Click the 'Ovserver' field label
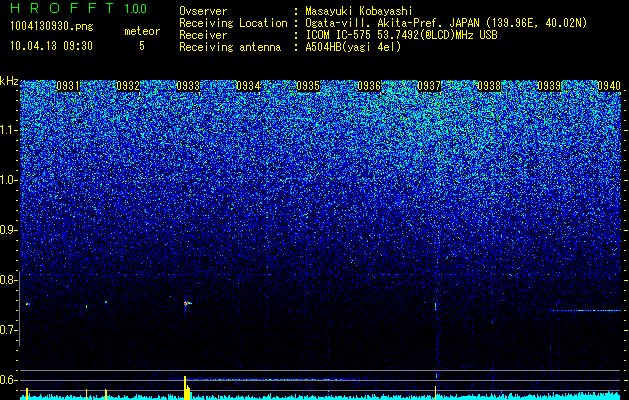The width and height of the screenshot is (629, 400). pos(203,11)
